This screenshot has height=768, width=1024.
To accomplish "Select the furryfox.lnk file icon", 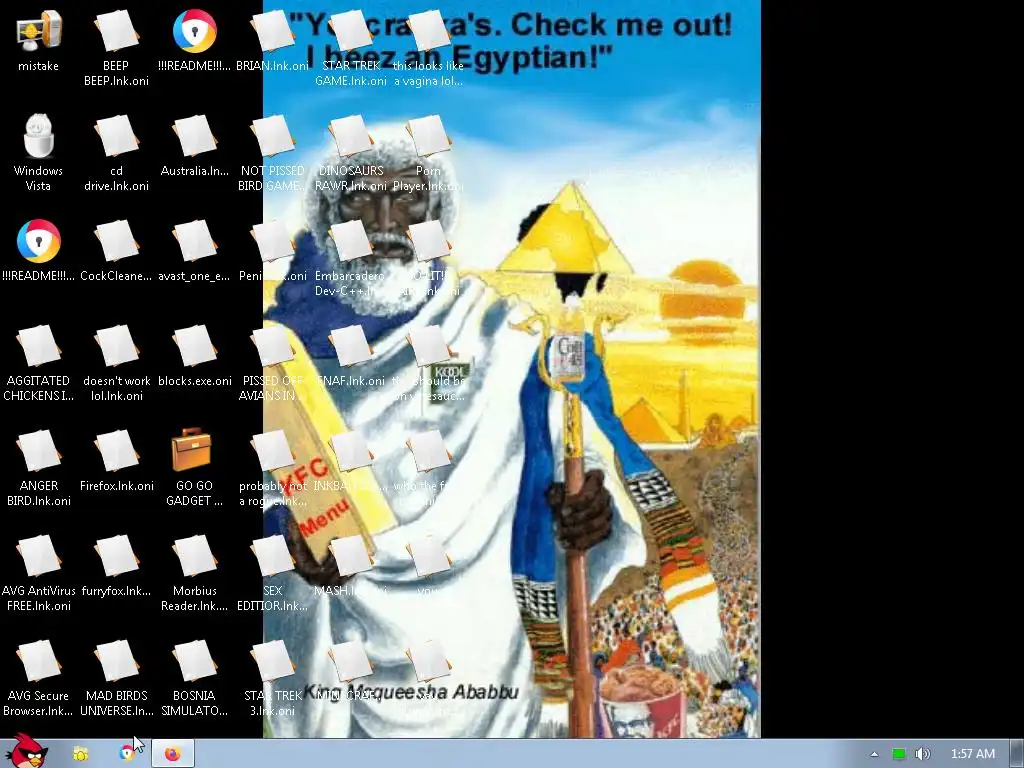I will tap(116, 556).
